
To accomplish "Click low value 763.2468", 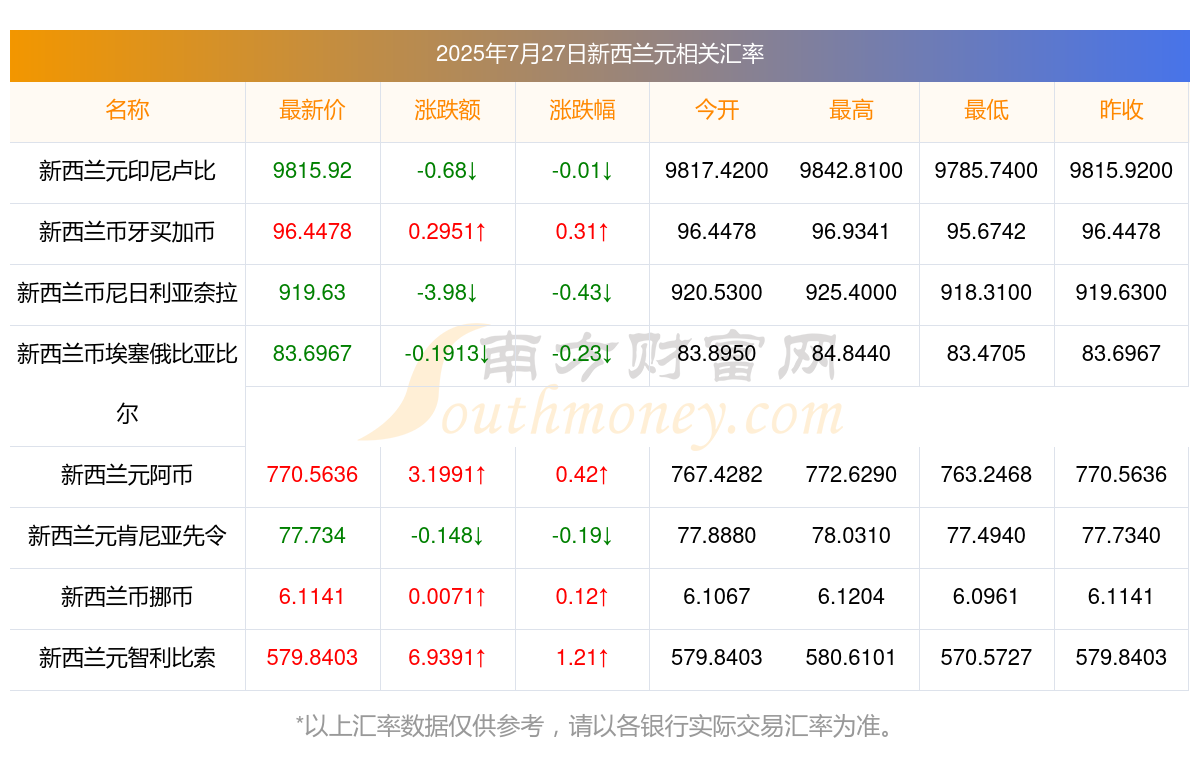I will [986, 475].
